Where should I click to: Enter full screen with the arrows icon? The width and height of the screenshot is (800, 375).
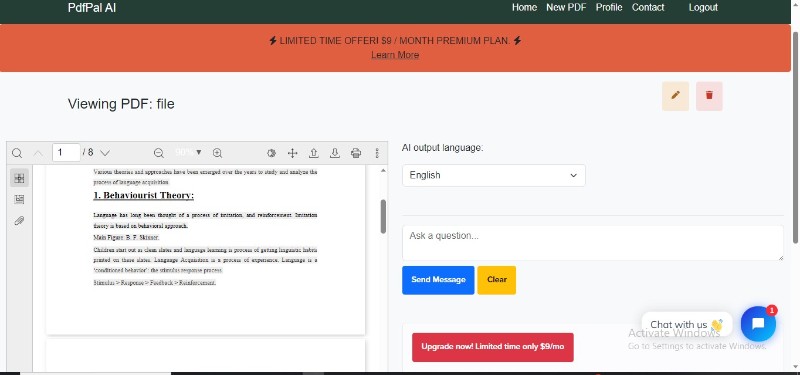pyautogui.click(x=292, y=153)
